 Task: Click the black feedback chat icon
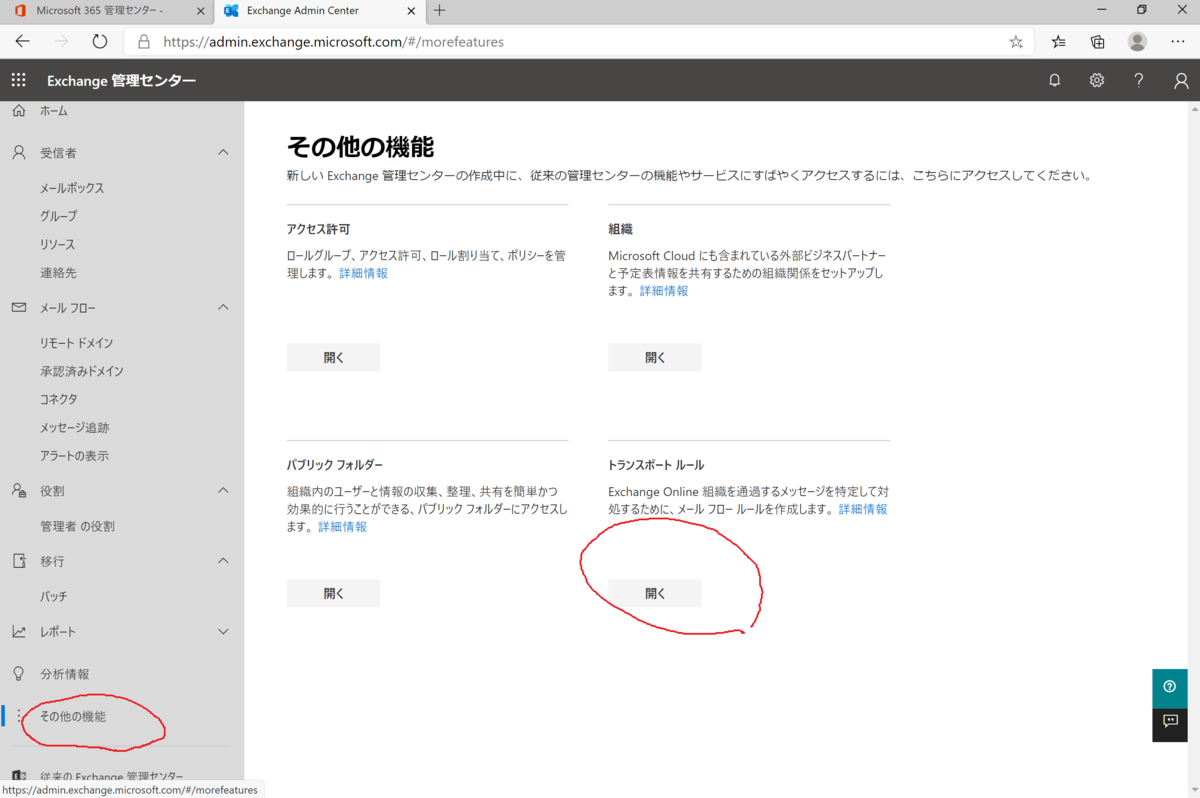pos(1170,722)
